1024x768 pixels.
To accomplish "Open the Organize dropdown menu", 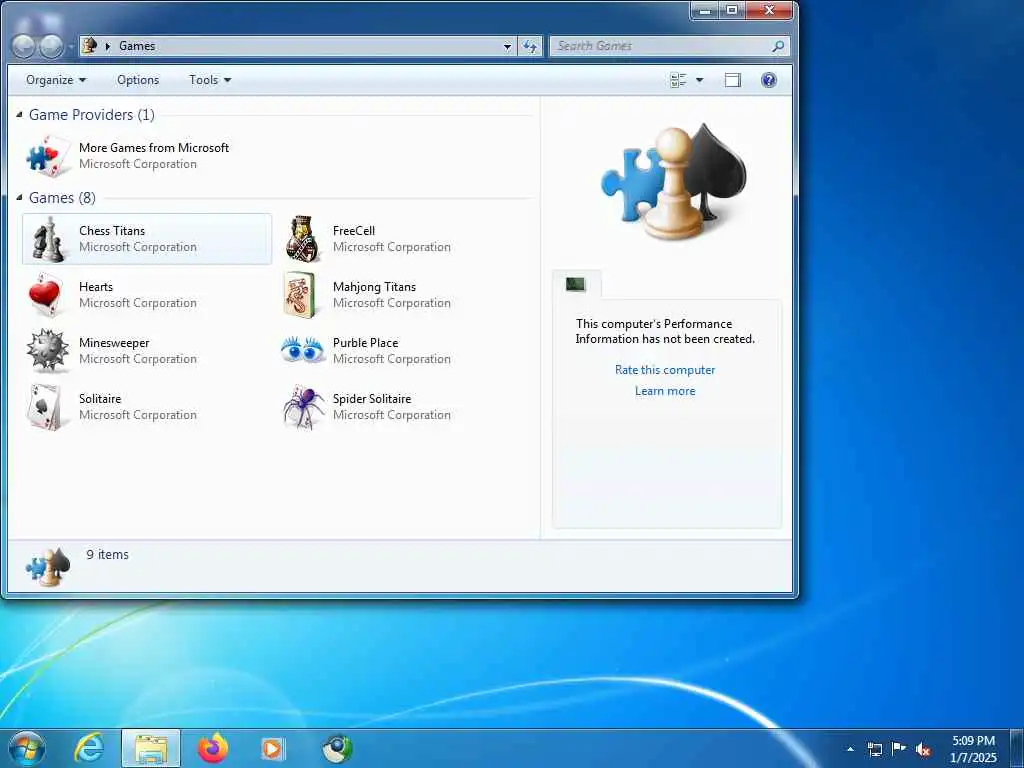I will point(56,80).
